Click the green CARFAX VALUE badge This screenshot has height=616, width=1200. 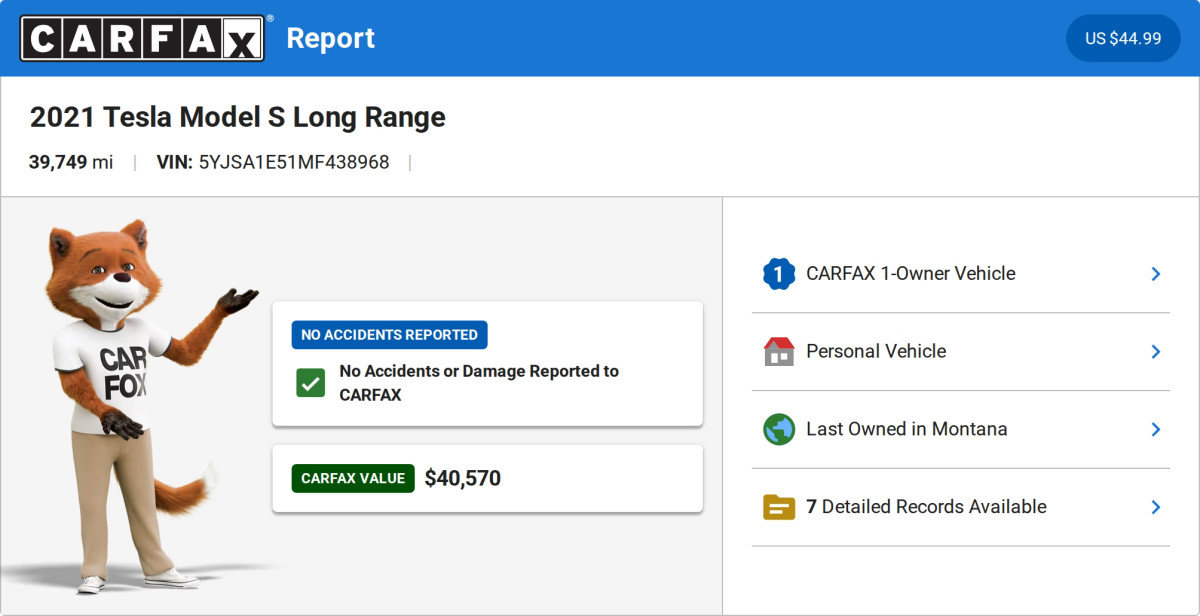pos(352,478)
